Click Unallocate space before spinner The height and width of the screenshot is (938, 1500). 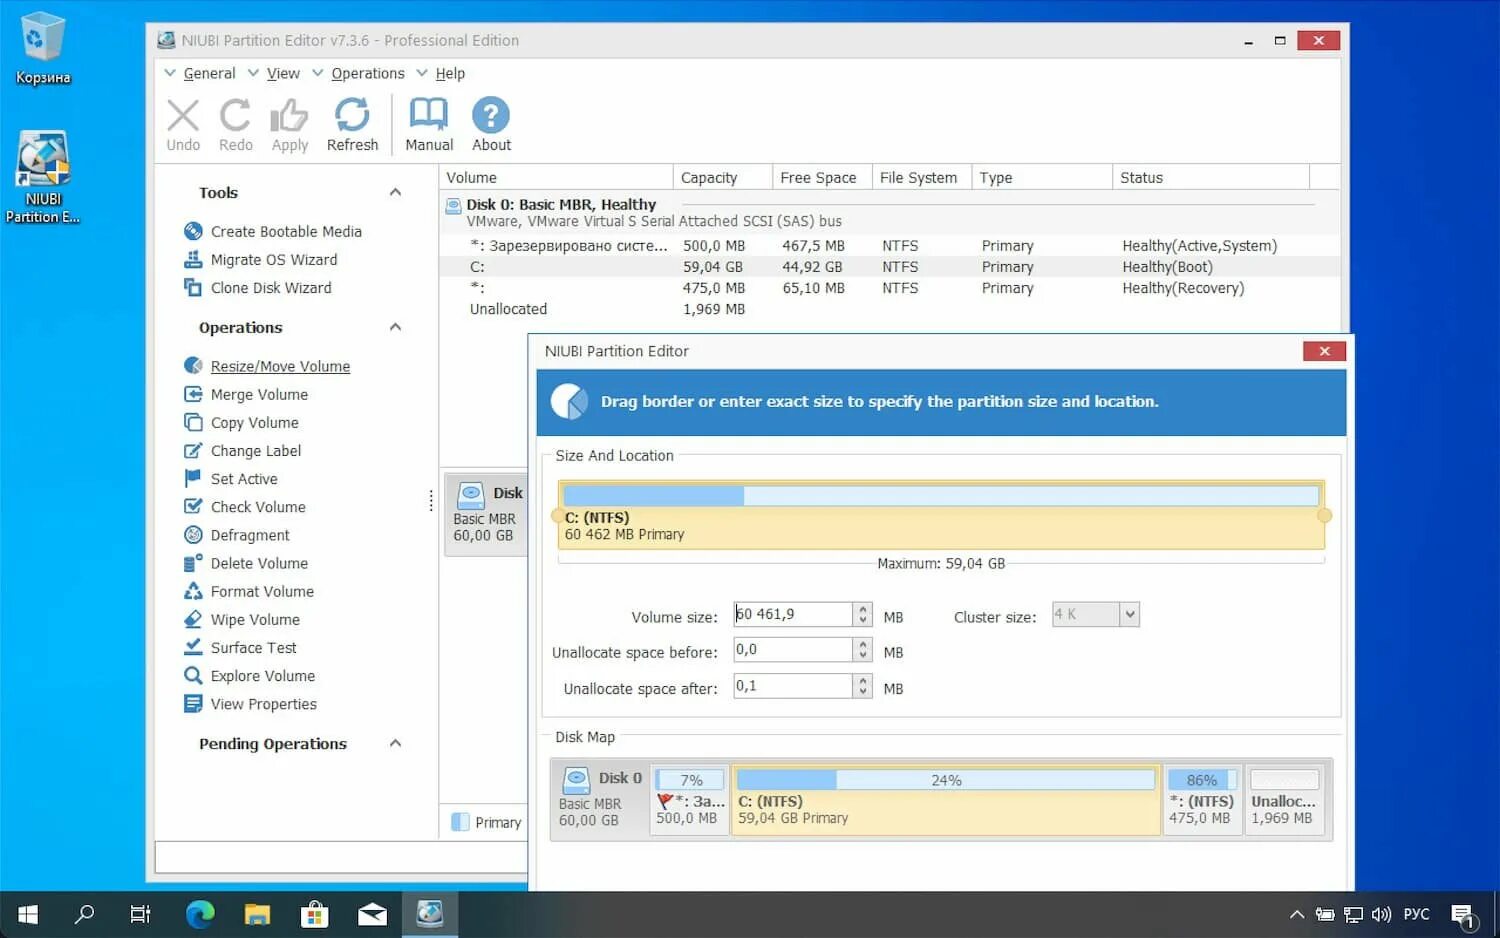tap(863, 649)
